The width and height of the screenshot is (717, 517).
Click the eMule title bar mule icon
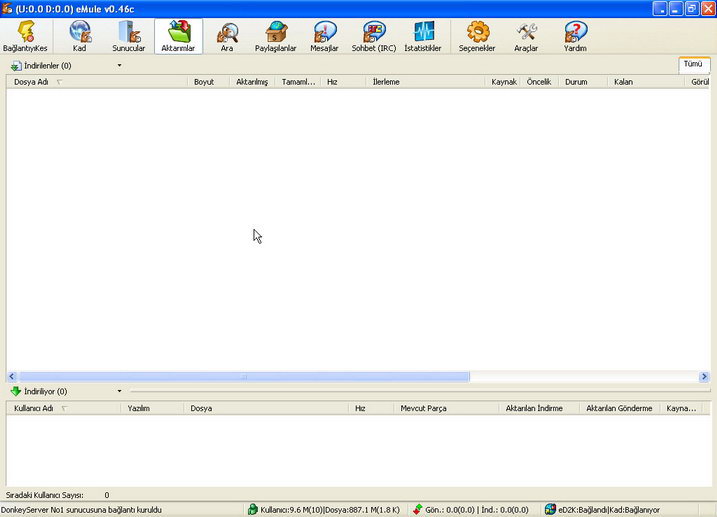click(7, 9)
